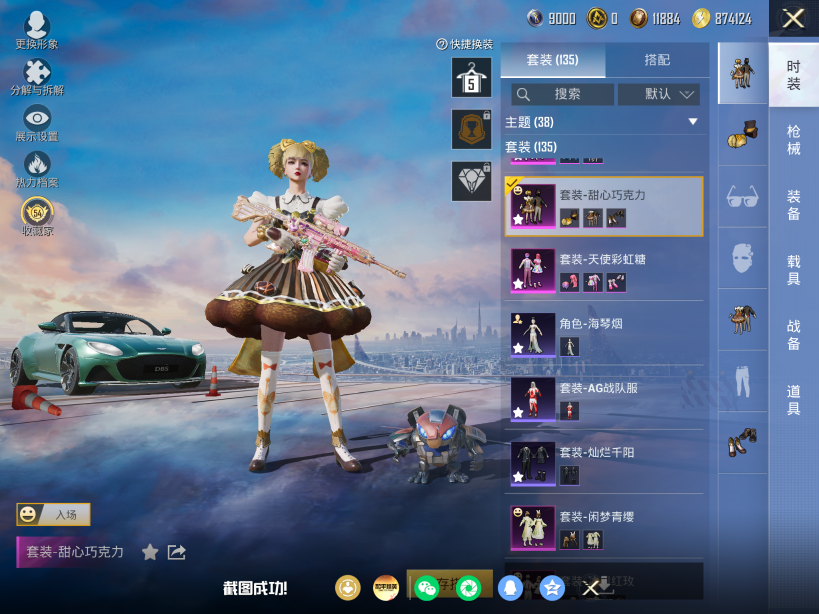Dismiss the screenshot share bar X
Screen dimensions: 819x614
(x=591, y=588)
